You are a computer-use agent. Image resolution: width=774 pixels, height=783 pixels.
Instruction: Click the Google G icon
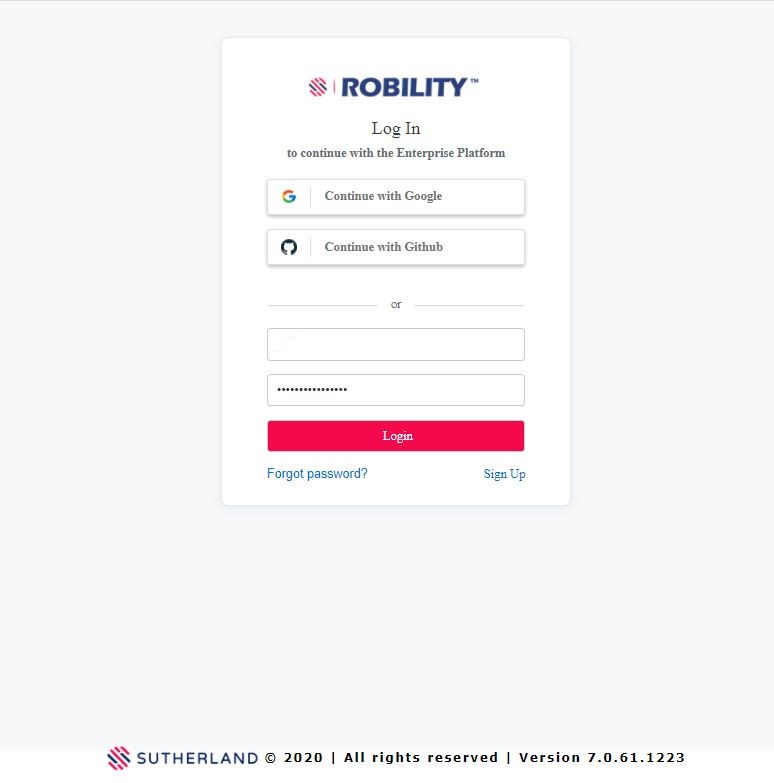point(289,197)
